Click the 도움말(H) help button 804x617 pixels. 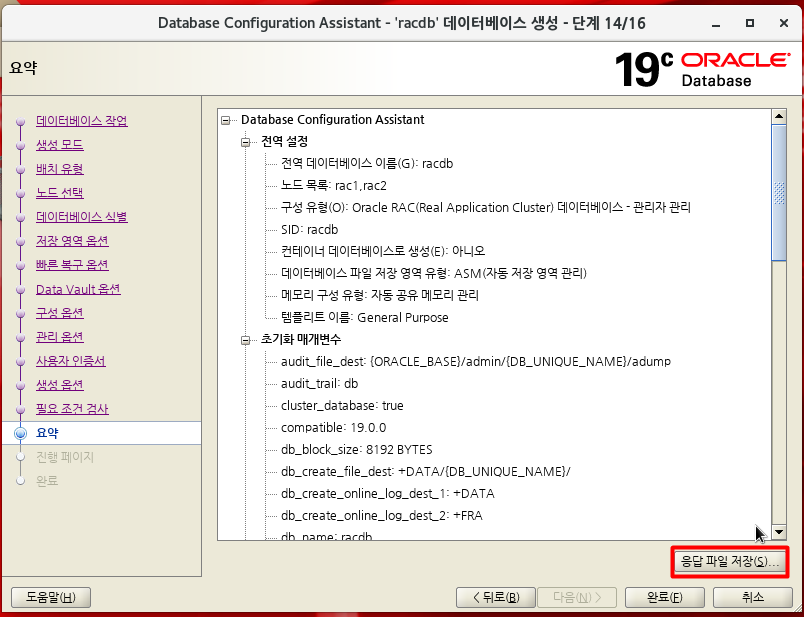[x=51, y=597]
